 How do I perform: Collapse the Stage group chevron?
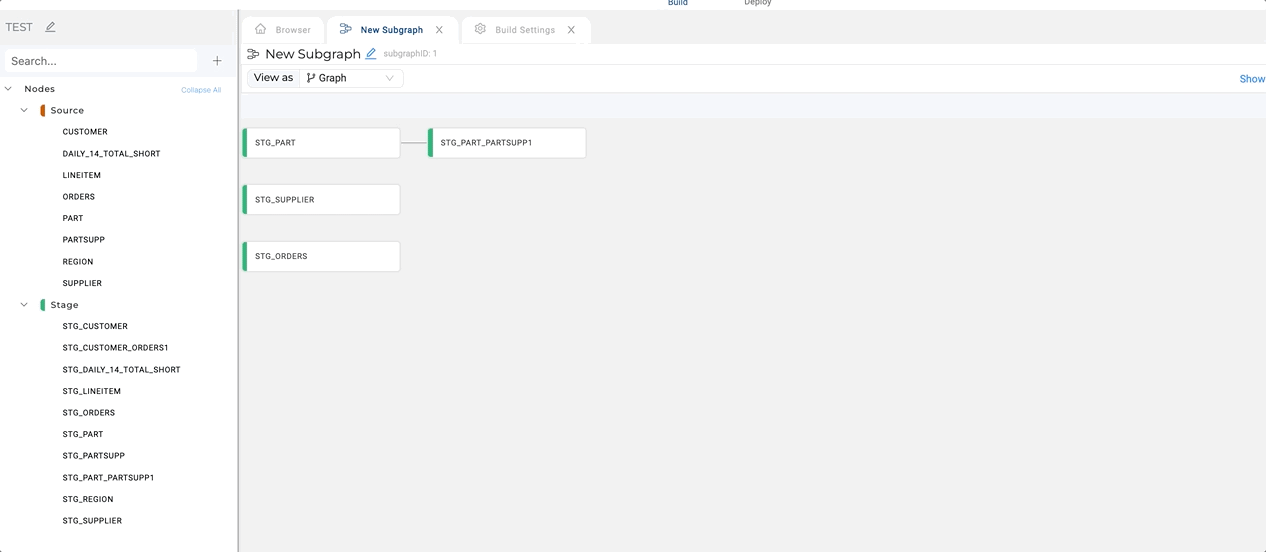pyautogui.click(x=24, y=305)
